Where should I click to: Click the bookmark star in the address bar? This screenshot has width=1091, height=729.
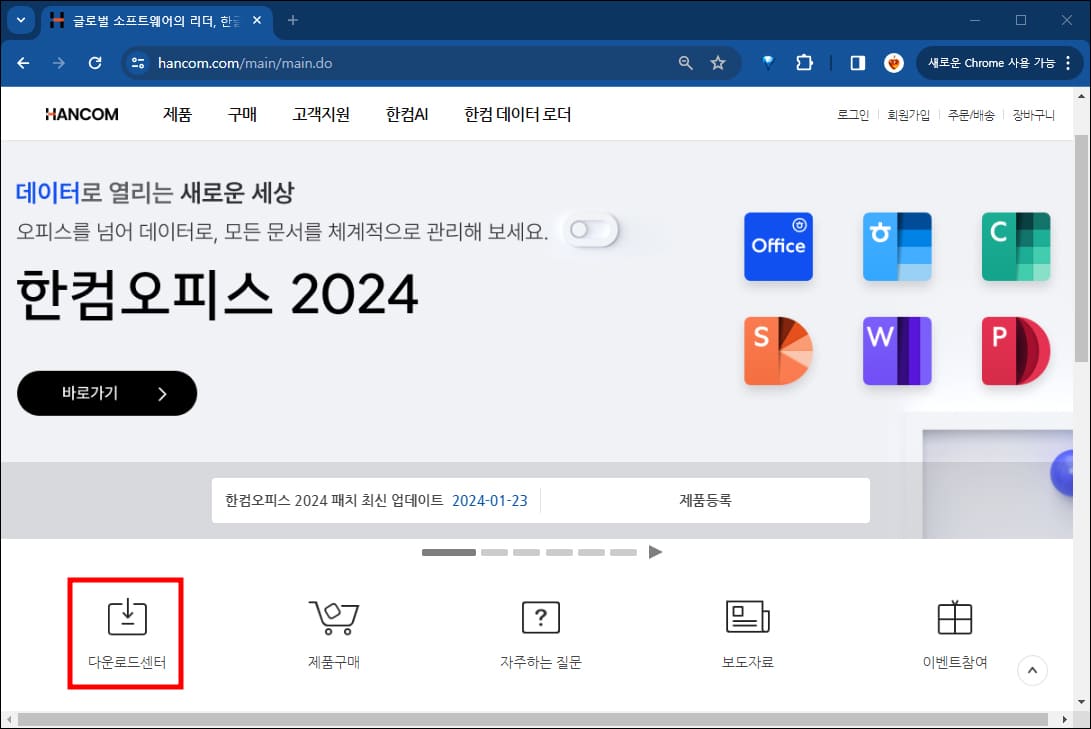click(x=717, y=62)
